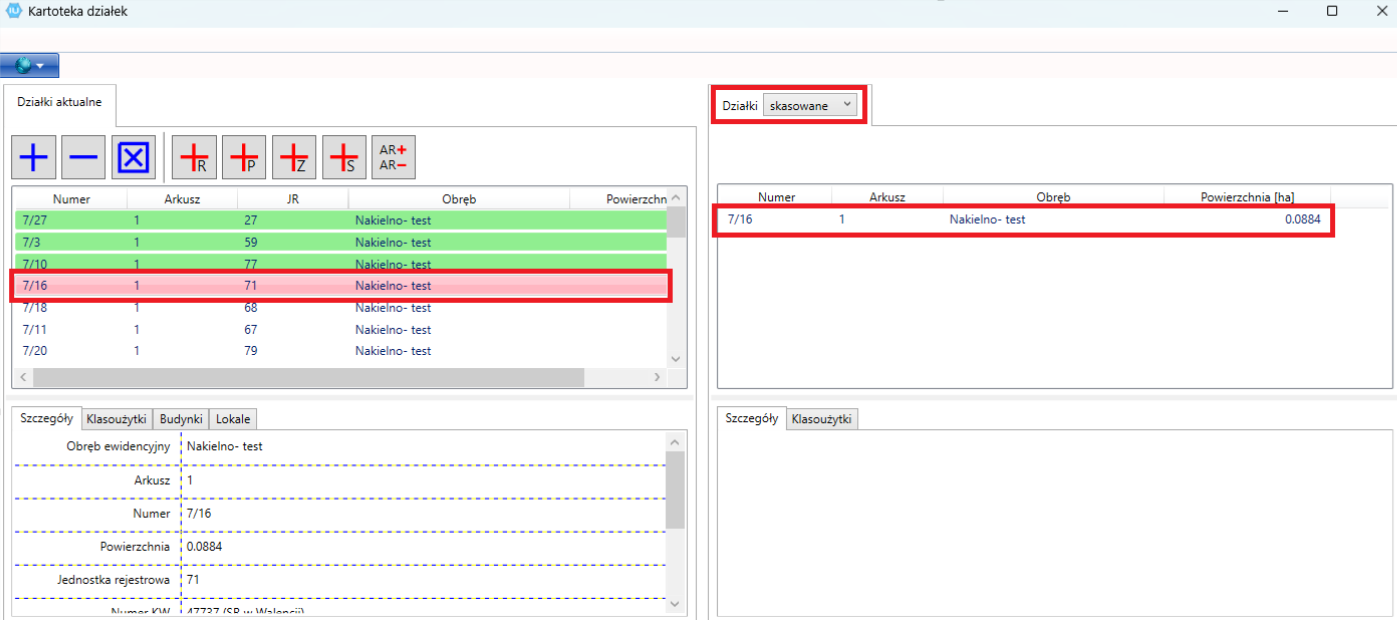Click the red plus P icon
The height and width of the screenshot is (620, 1397).
(244, 158)
